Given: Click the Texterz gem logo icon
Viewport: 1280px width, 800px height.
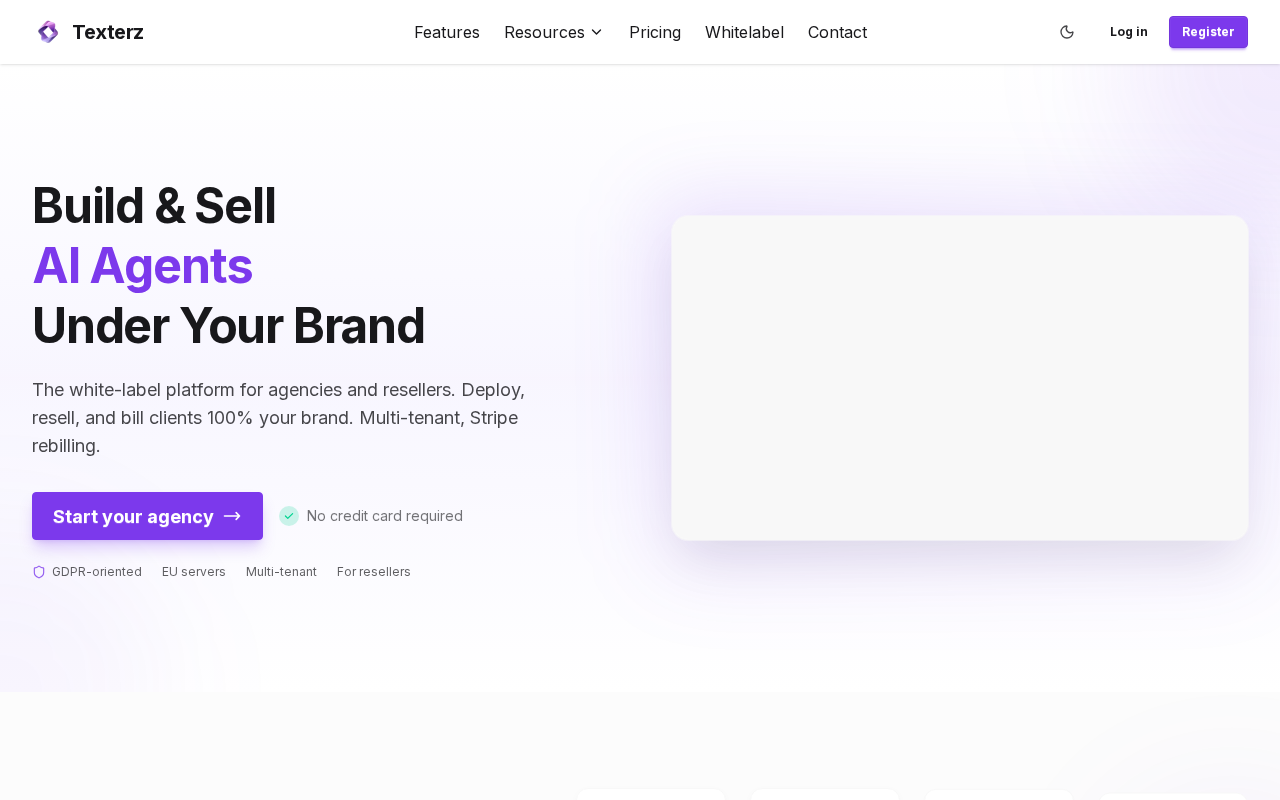Looking at the screenshot, I should (x=48, y=32).
